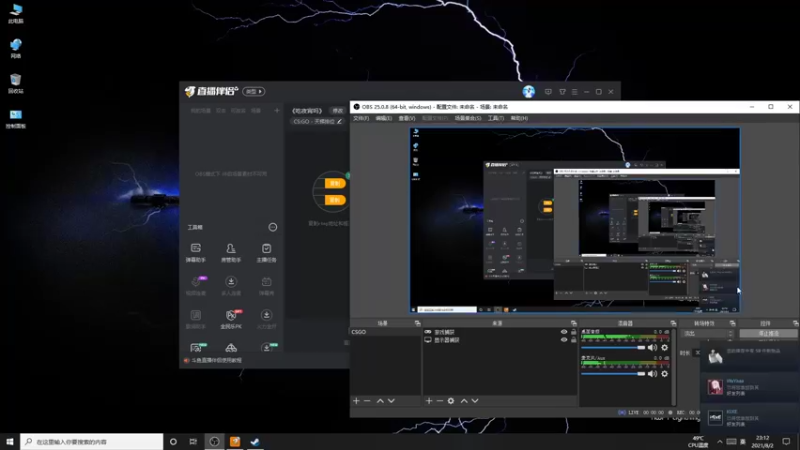
Task: Click the 停止推流 button in OBS controls
Action: point(768,334)
